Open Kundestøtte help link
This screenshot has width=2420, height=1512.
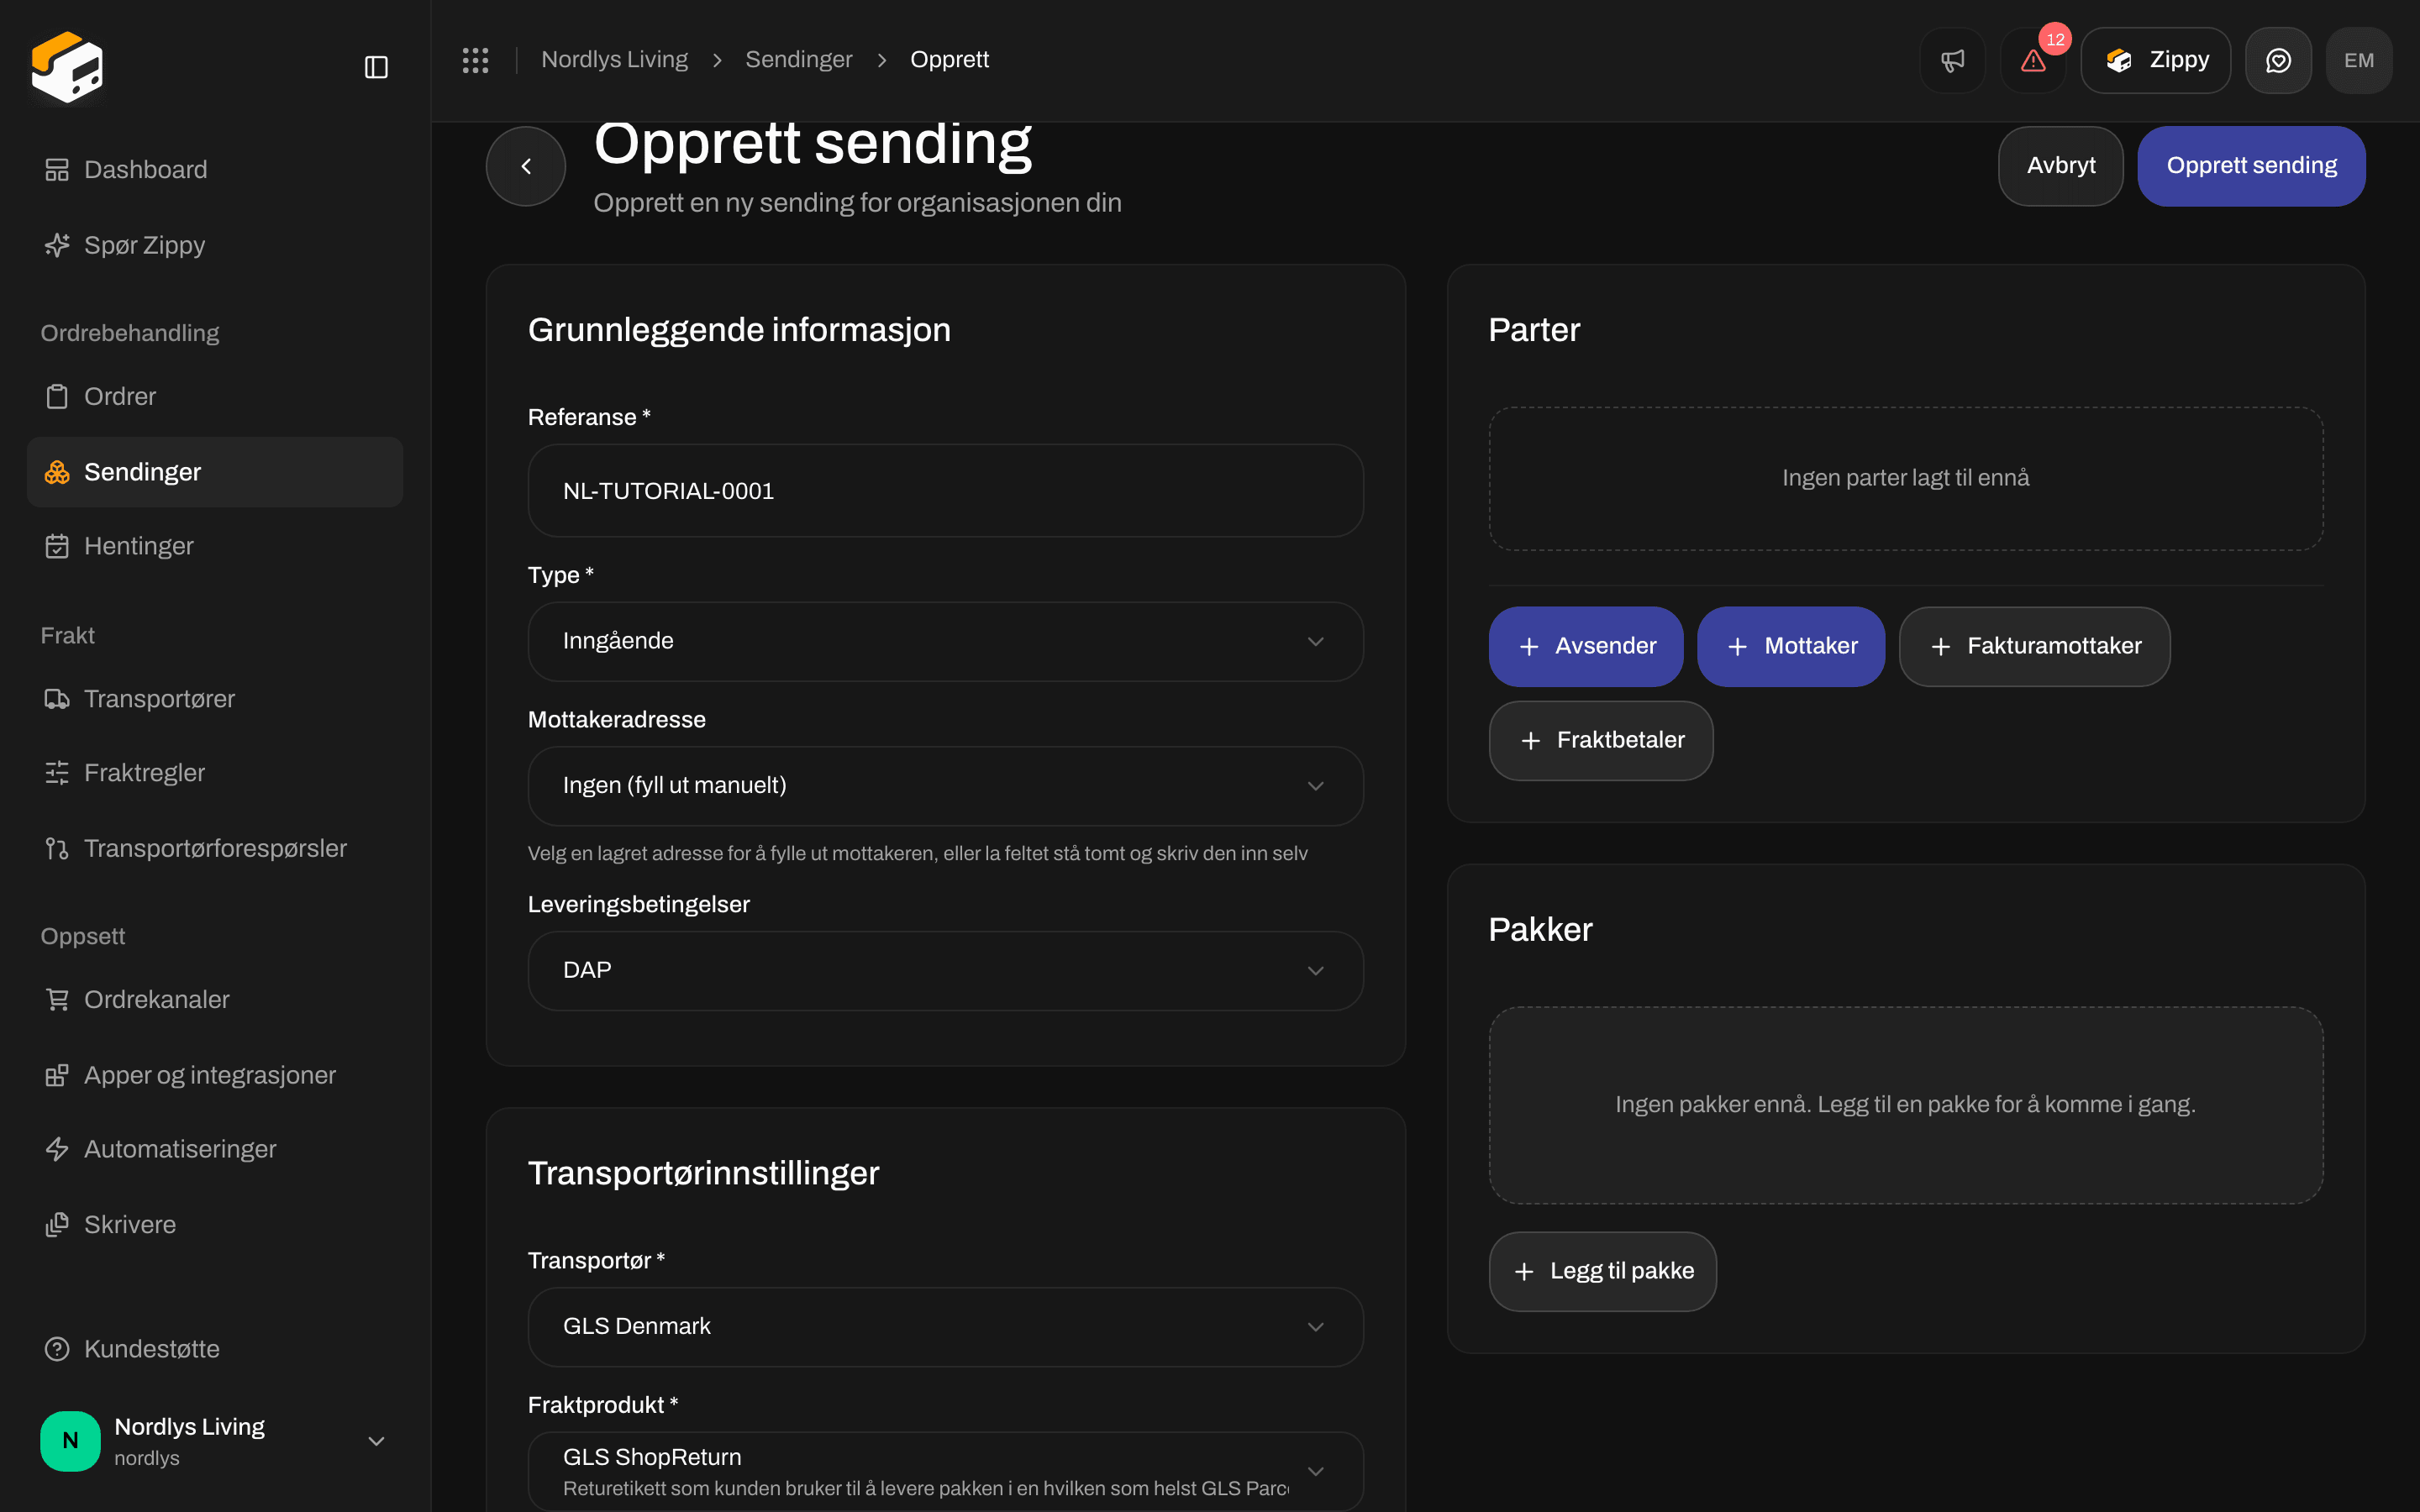(x=215, y=1349)
